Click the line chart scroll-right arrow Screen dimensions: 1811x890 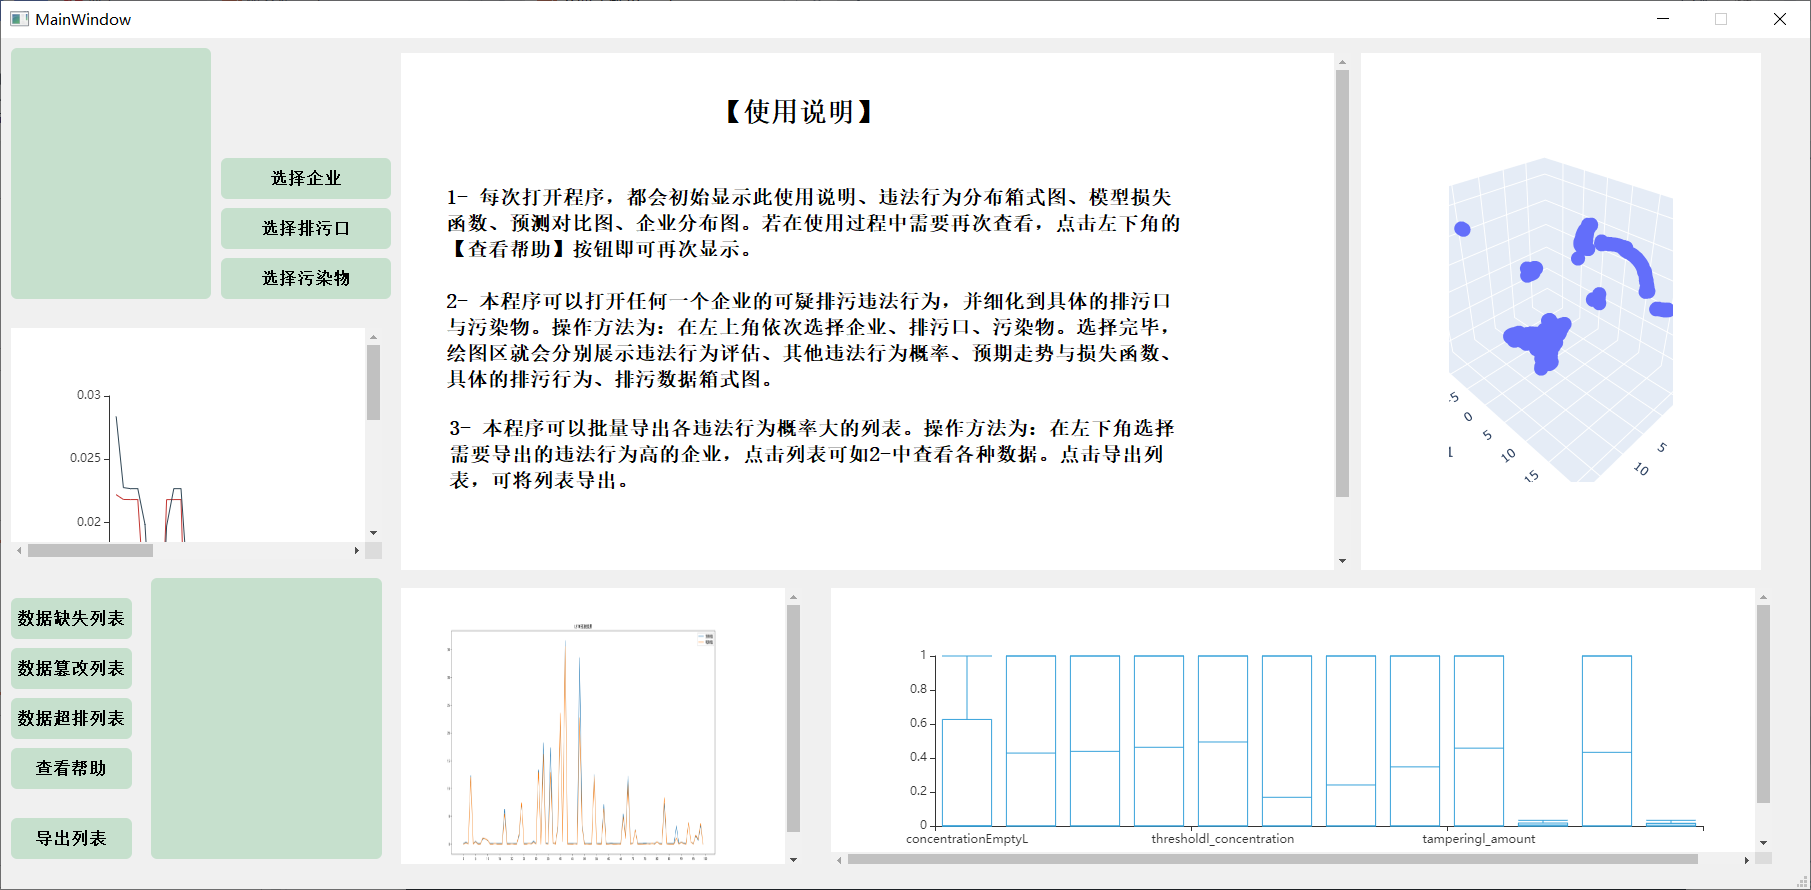tap(357, 550)
